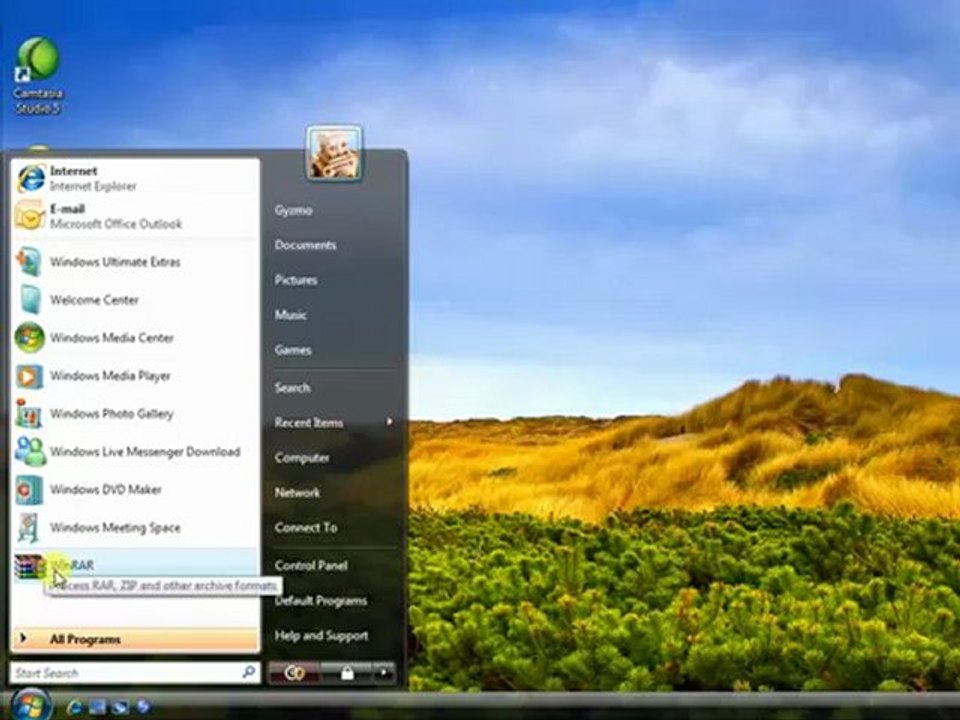960x720 pixels.
Task: Click the power sleep button
Action: click(x=294, y=673)
